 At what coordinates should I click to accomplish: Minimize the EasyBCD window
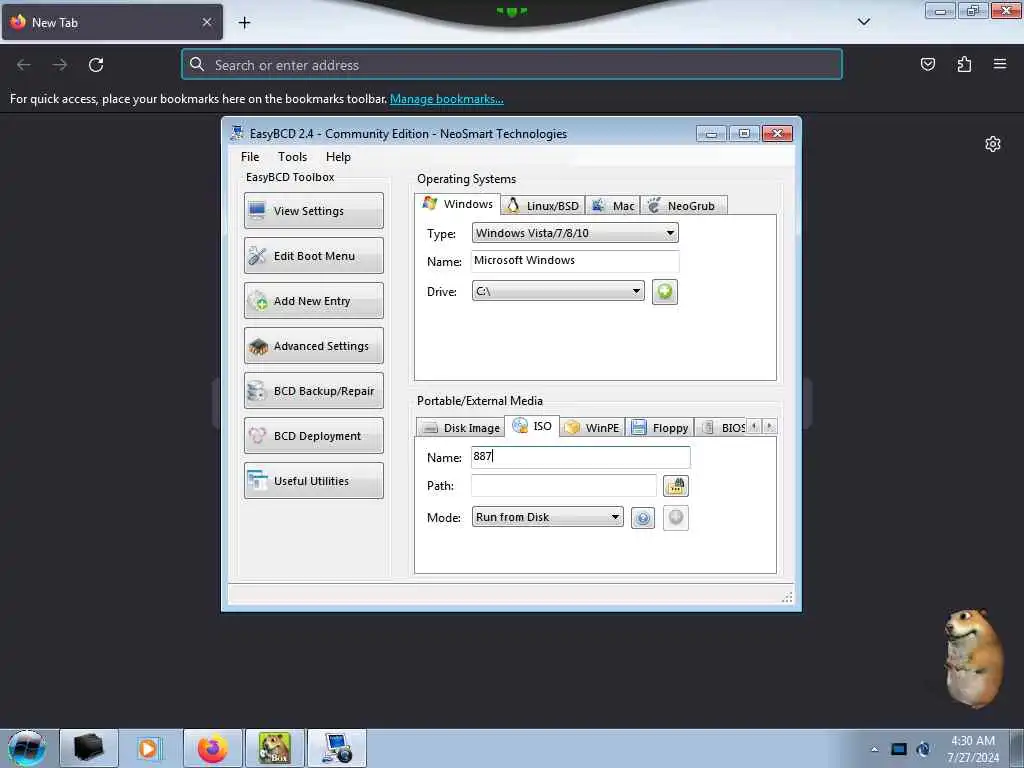712,133
